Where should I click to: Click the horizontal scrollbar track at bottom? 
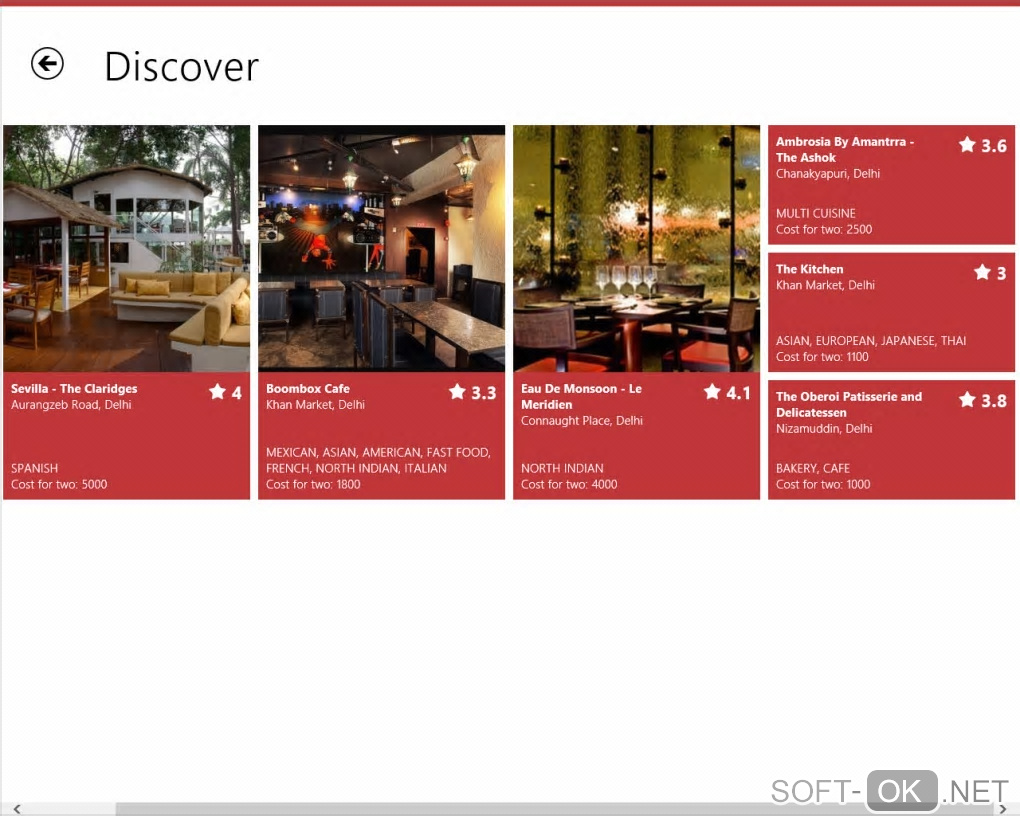[x=510, y=809]
